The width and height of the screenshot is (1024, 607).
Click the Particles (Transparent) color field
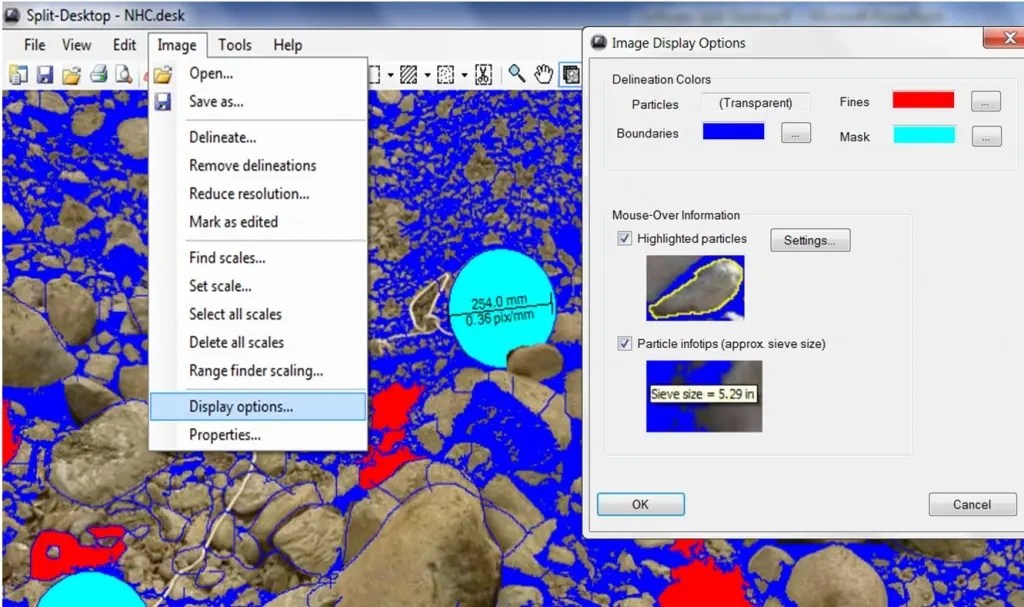pyautogui.click(x=756, y=103)
